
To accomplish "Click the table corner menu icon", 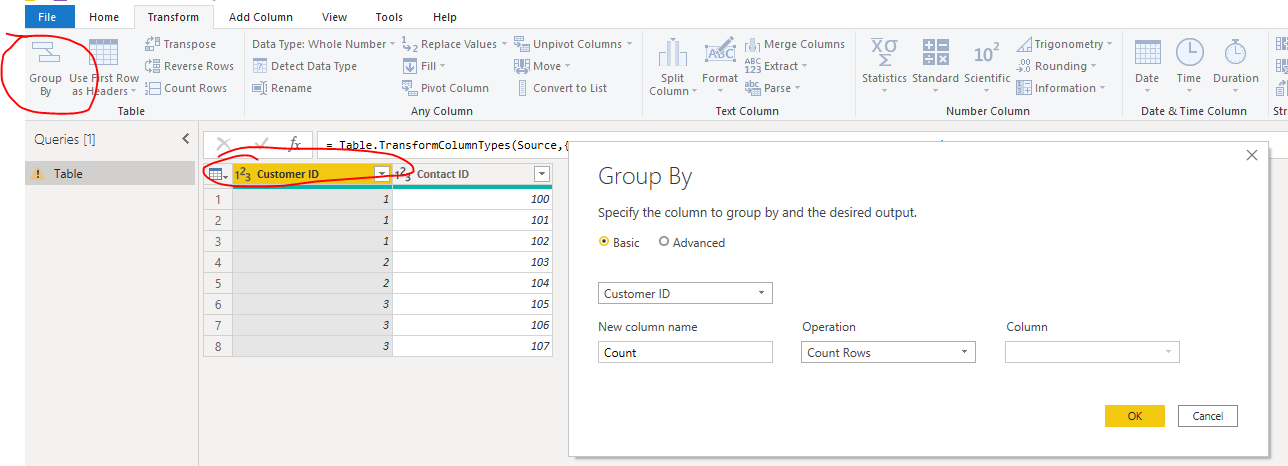I will (217, 174).
